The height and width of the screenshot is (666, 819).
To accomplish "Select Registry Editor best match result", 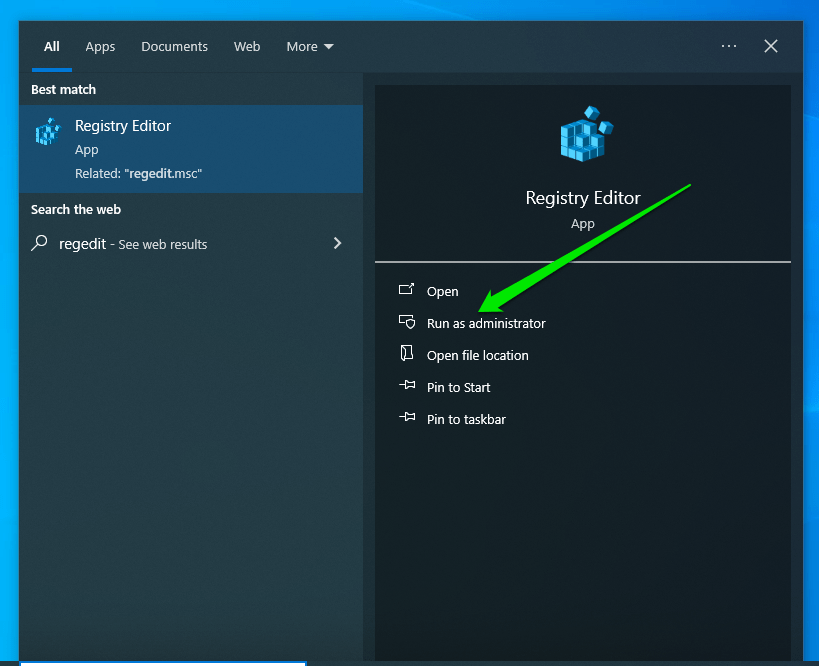I will [x=191, y=149].
